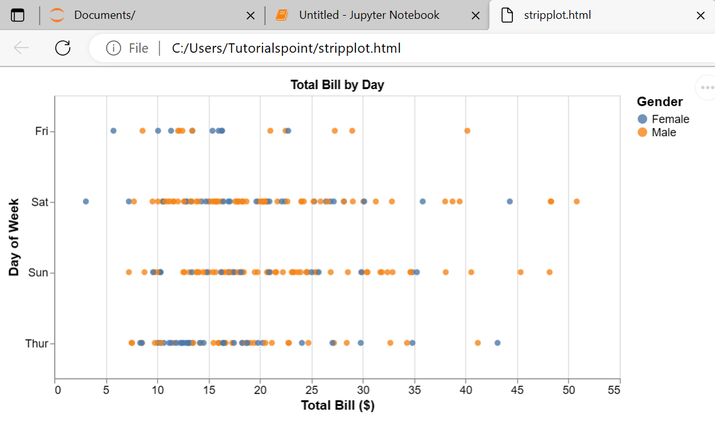This screenshot has width=715, height=426.
Task: Click the Total Bill ($) axis title
Action: click(x=337, y=405)
